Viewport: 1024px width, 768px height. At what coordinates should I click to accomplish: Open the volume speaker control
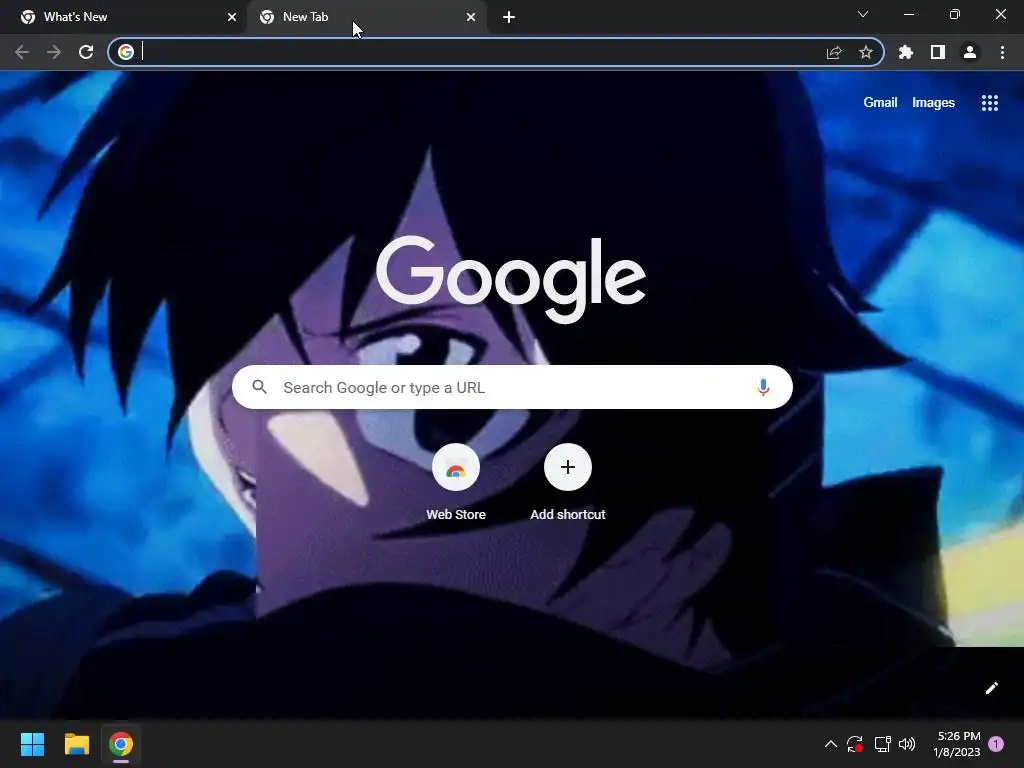click(x=907, y=744)
